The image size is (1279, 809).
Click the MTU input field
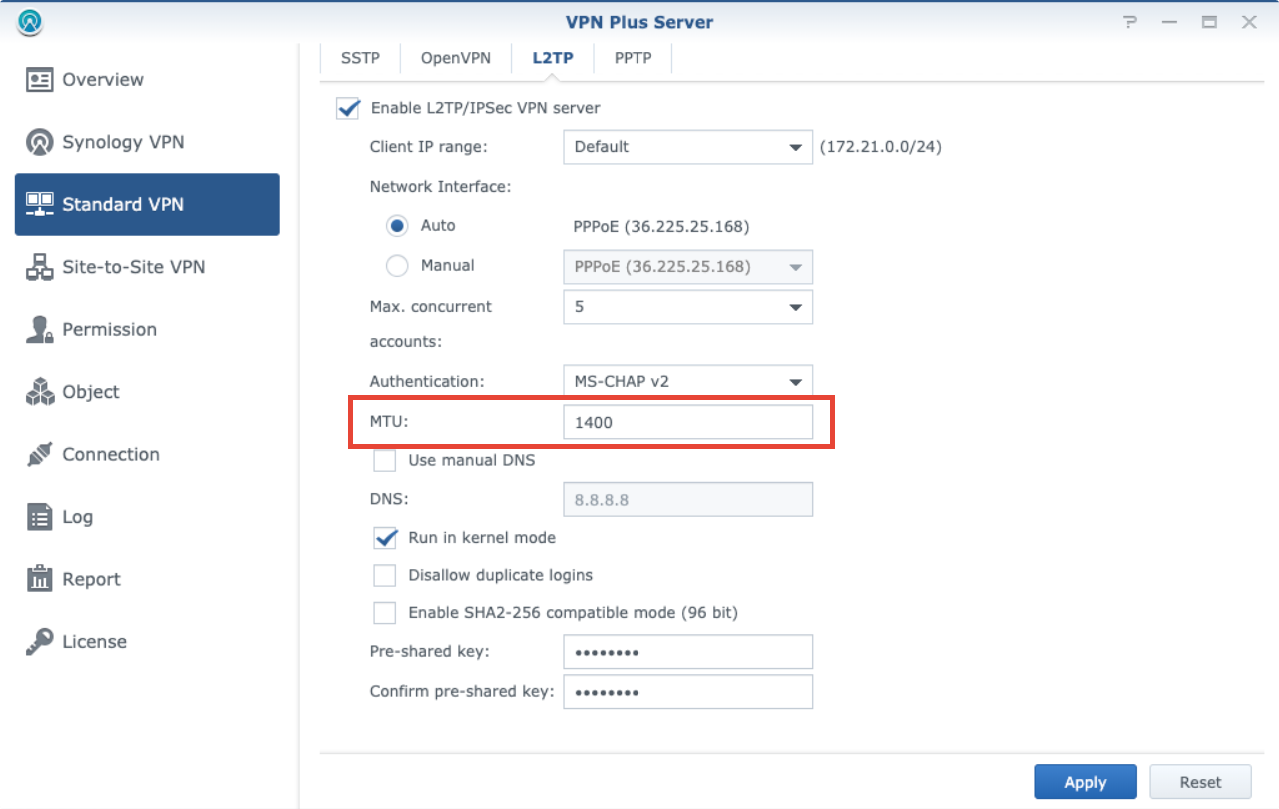[x=687, y=422]
